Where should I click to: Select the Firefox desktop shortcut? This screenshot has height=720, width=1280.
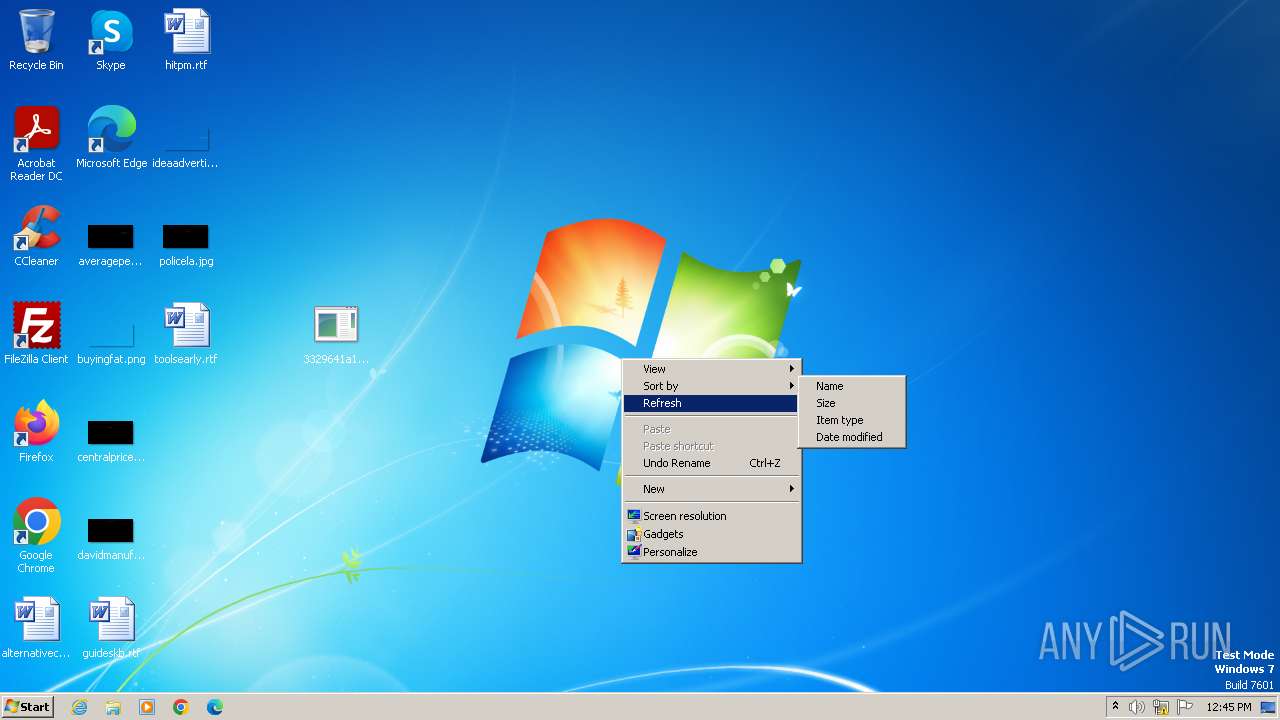36,432
